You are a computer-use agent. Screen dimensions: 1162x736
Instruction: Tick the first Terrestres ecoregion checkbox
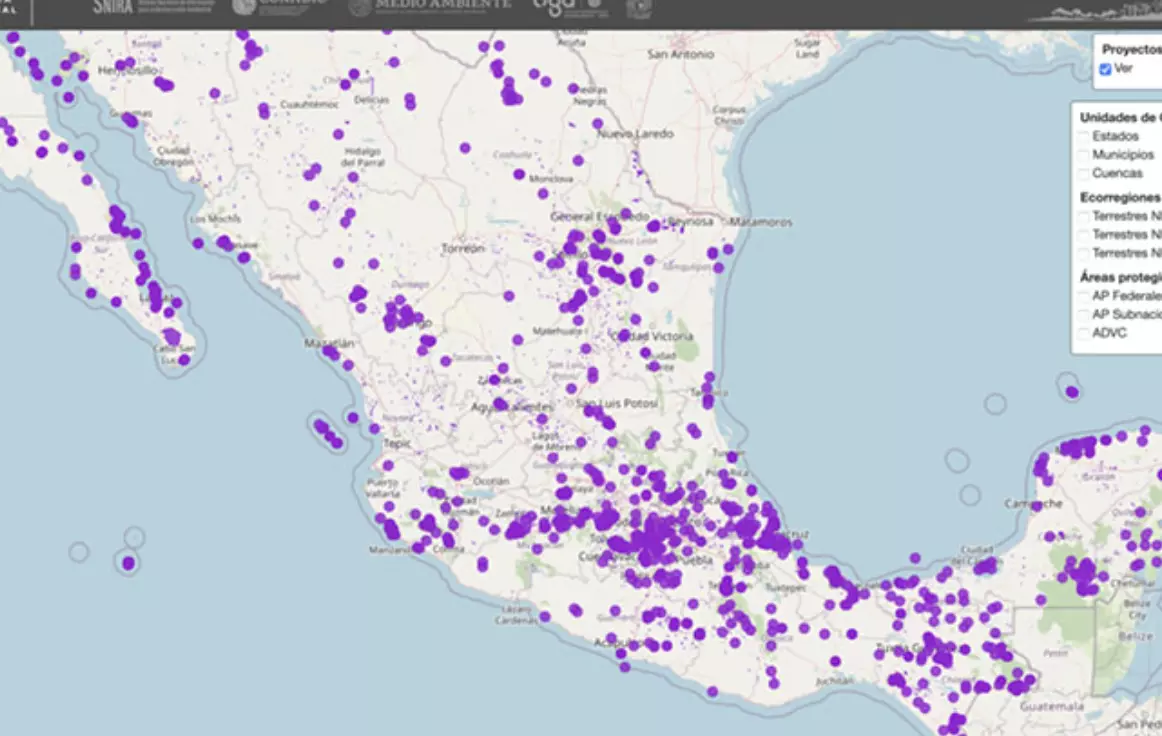point(1083,216)
